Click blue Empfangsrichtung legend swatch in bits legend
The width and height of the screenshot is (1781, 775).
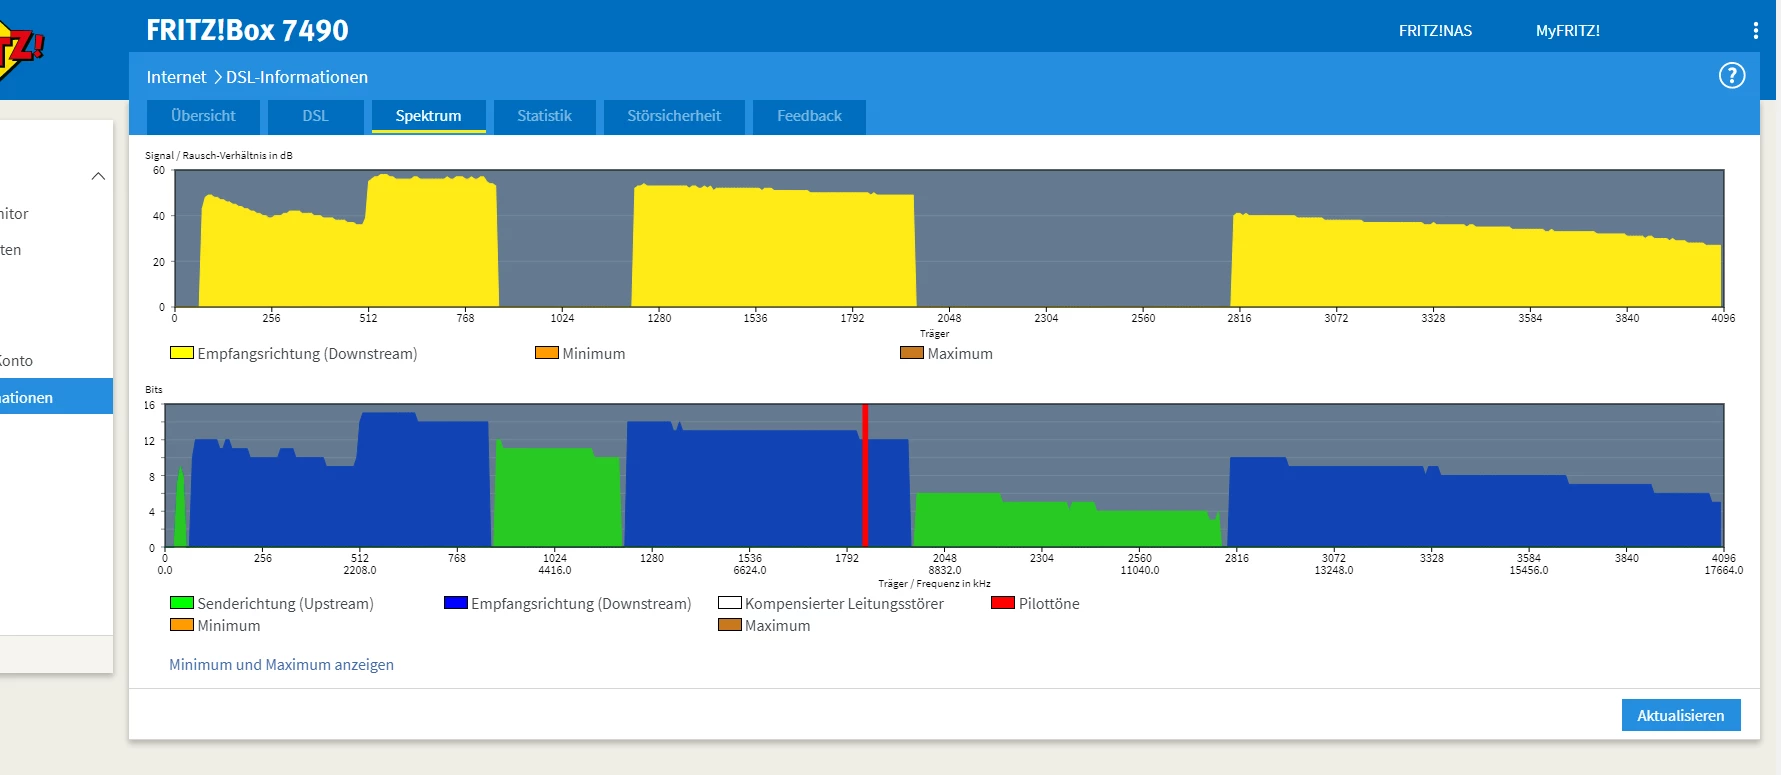coord(456,603)
